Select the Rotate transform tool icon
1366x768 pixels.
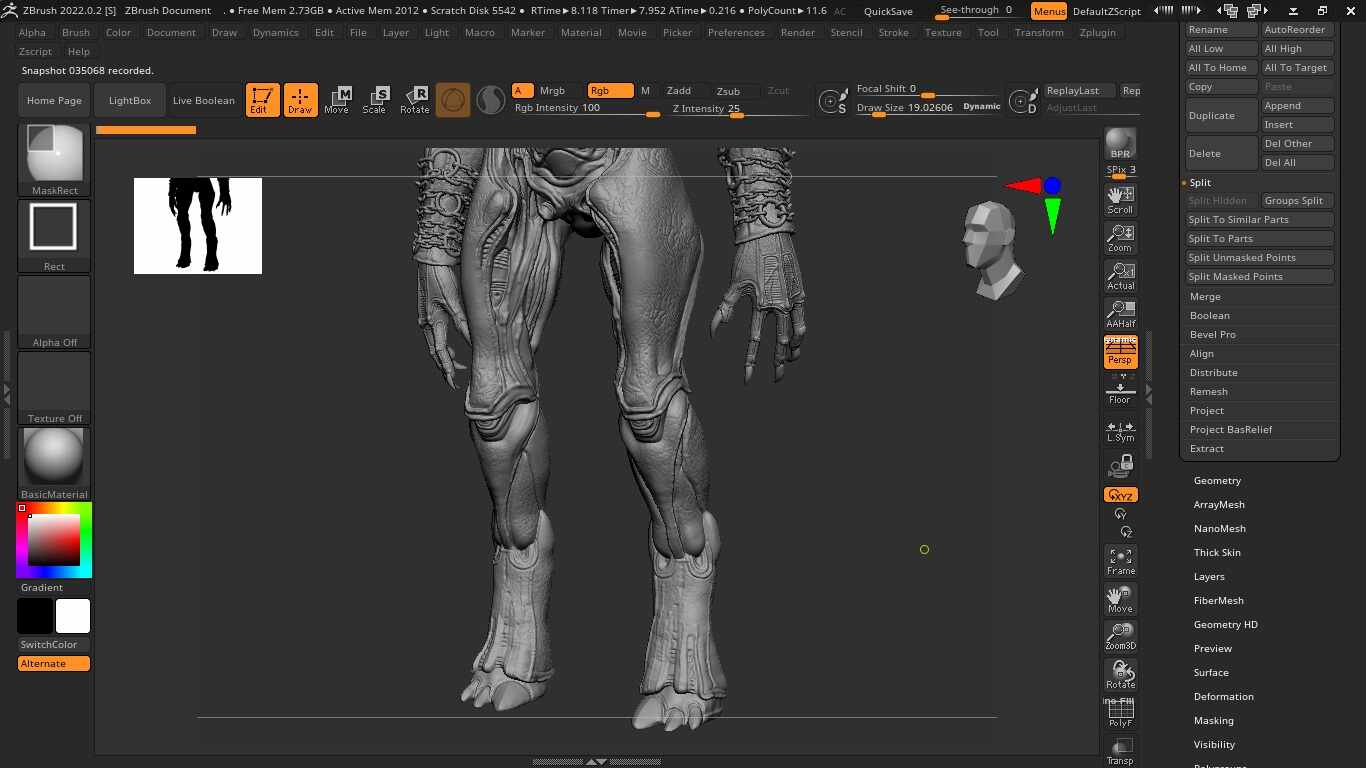(x=414, y=99)
